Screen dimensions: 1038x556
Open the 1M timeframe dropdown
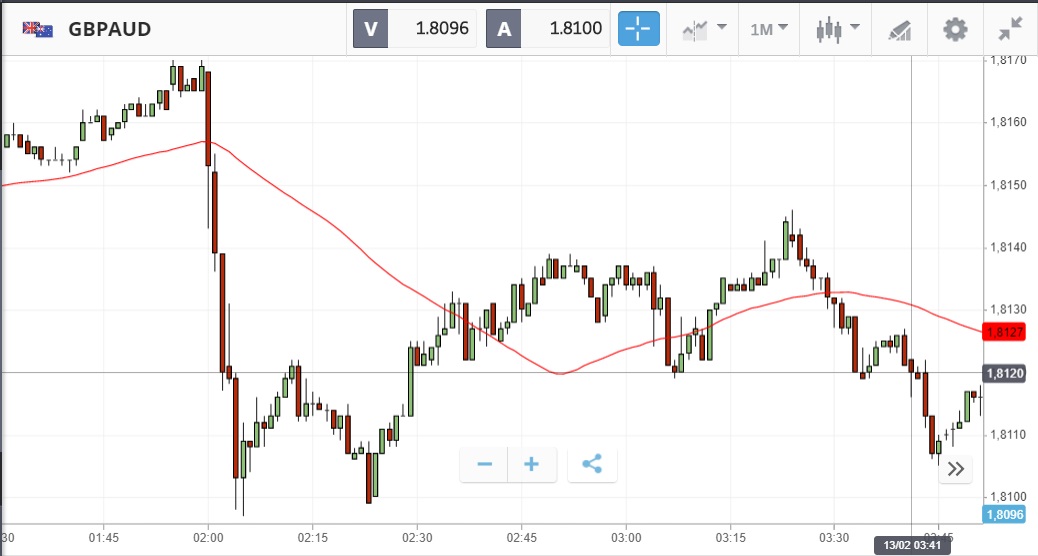click(769, 29)
